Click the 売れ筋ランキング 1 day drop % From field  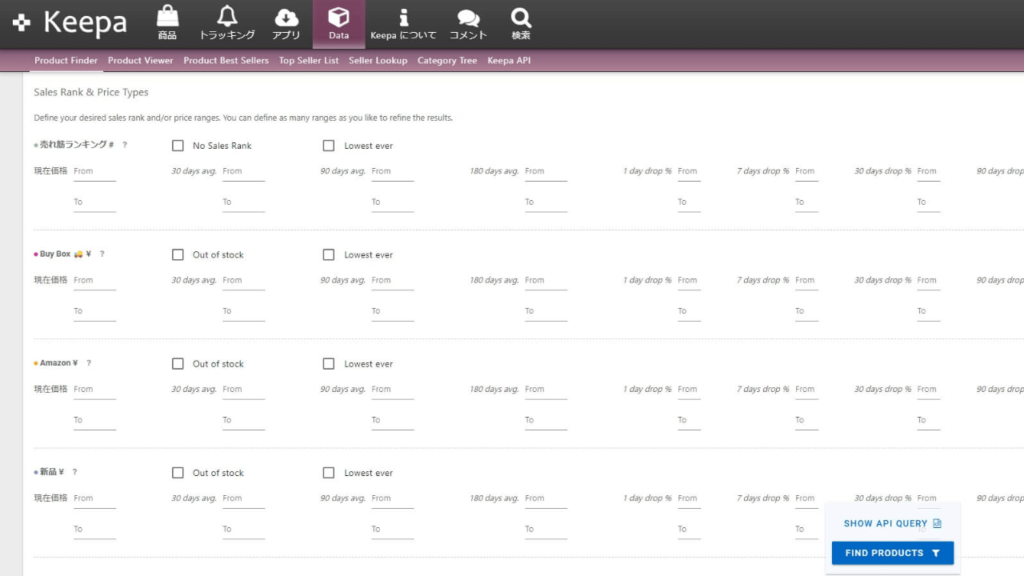pyautogui.click(x=689, y=172)
